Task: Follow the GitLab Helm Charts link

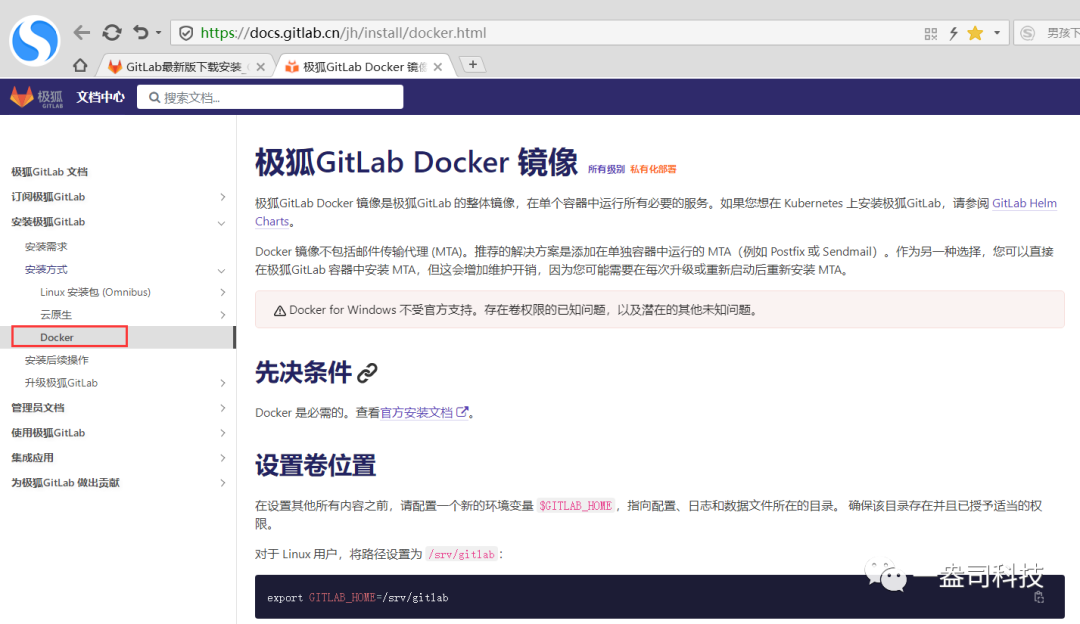Action: (x=1024, y=203)
